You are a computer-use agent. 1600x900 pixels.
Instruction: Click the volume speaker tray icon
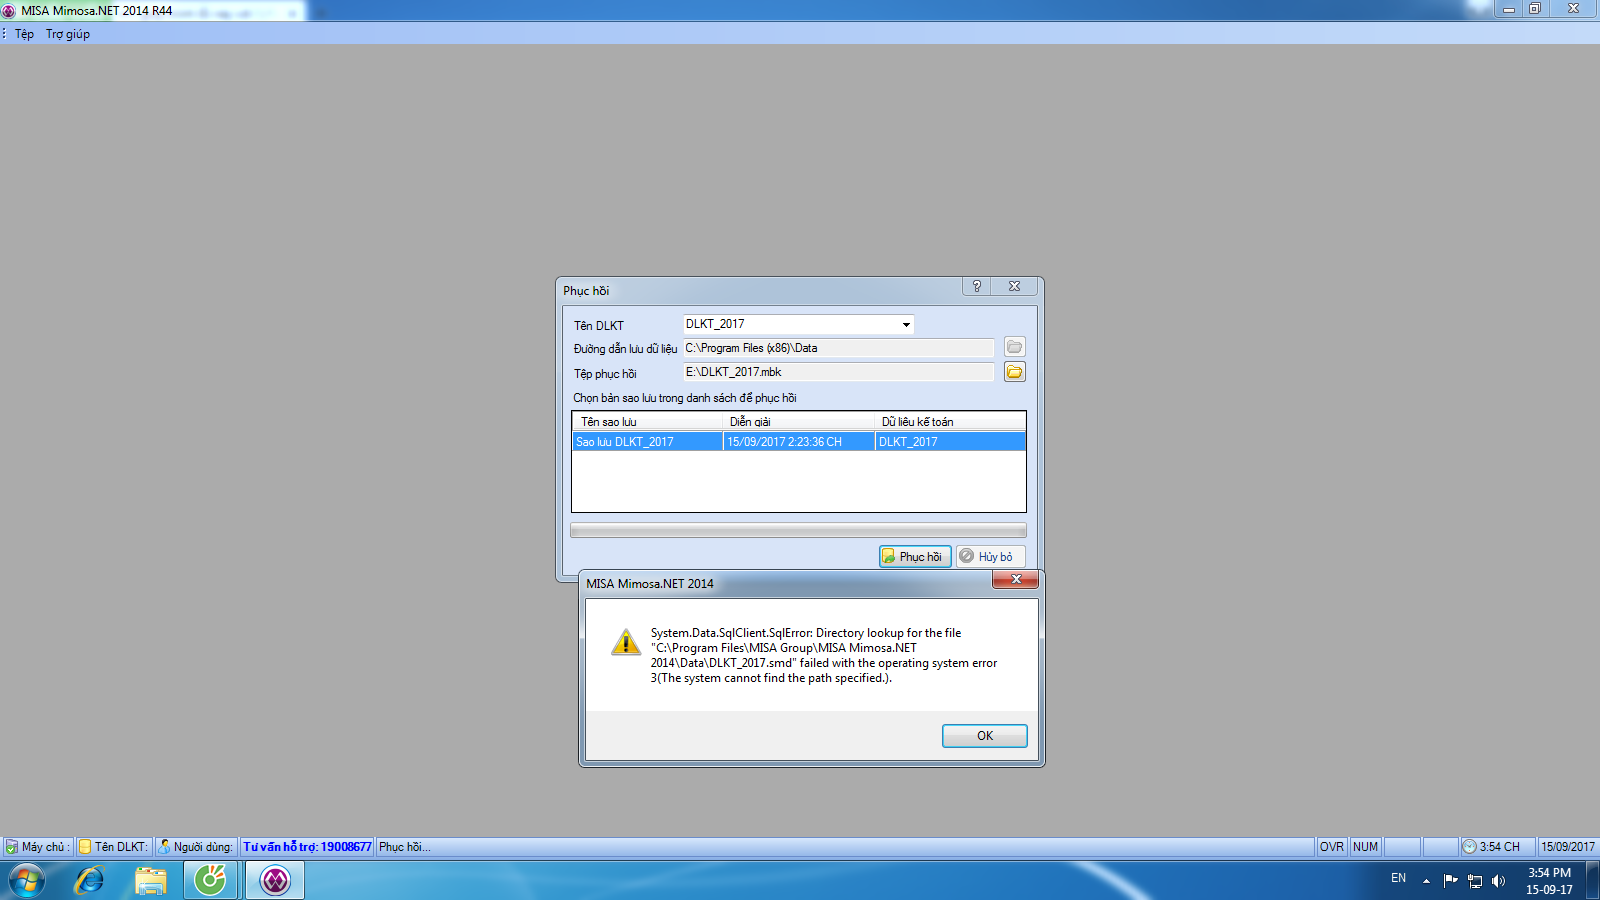pyautogui.click(x=1498, y=881)
